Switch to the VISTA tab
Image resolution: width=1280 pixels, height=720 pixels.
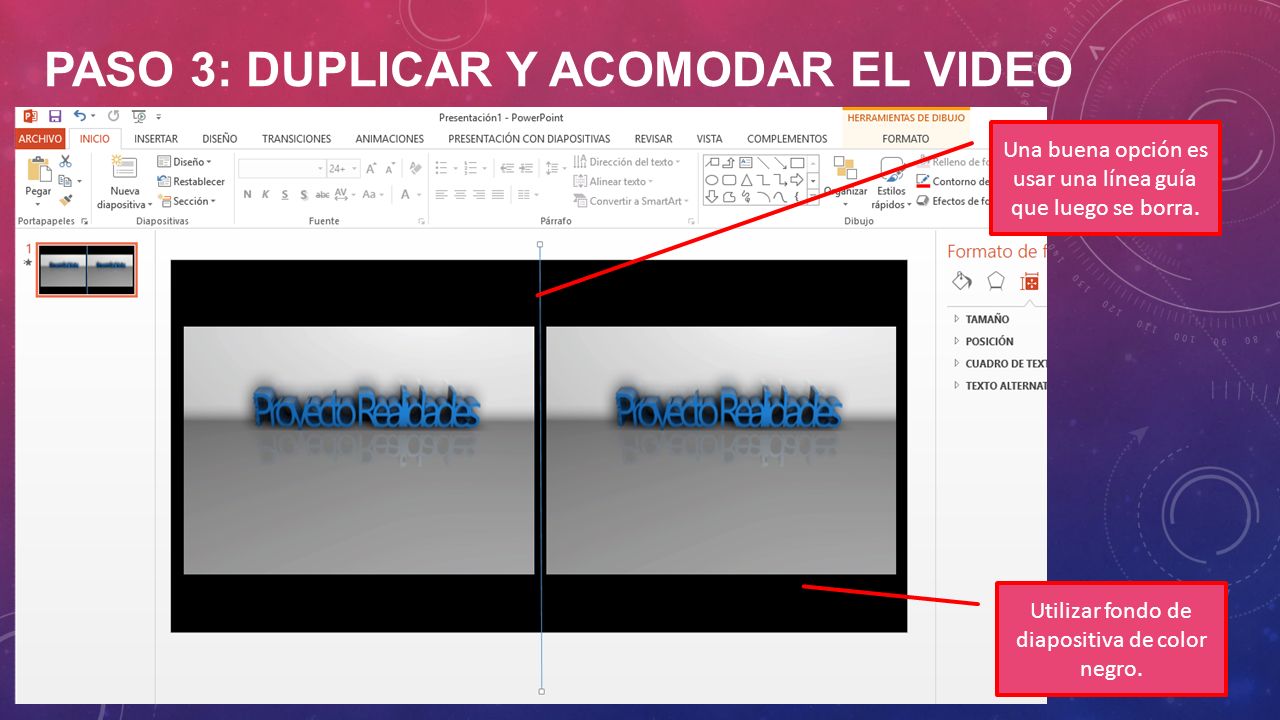(709, 139)
